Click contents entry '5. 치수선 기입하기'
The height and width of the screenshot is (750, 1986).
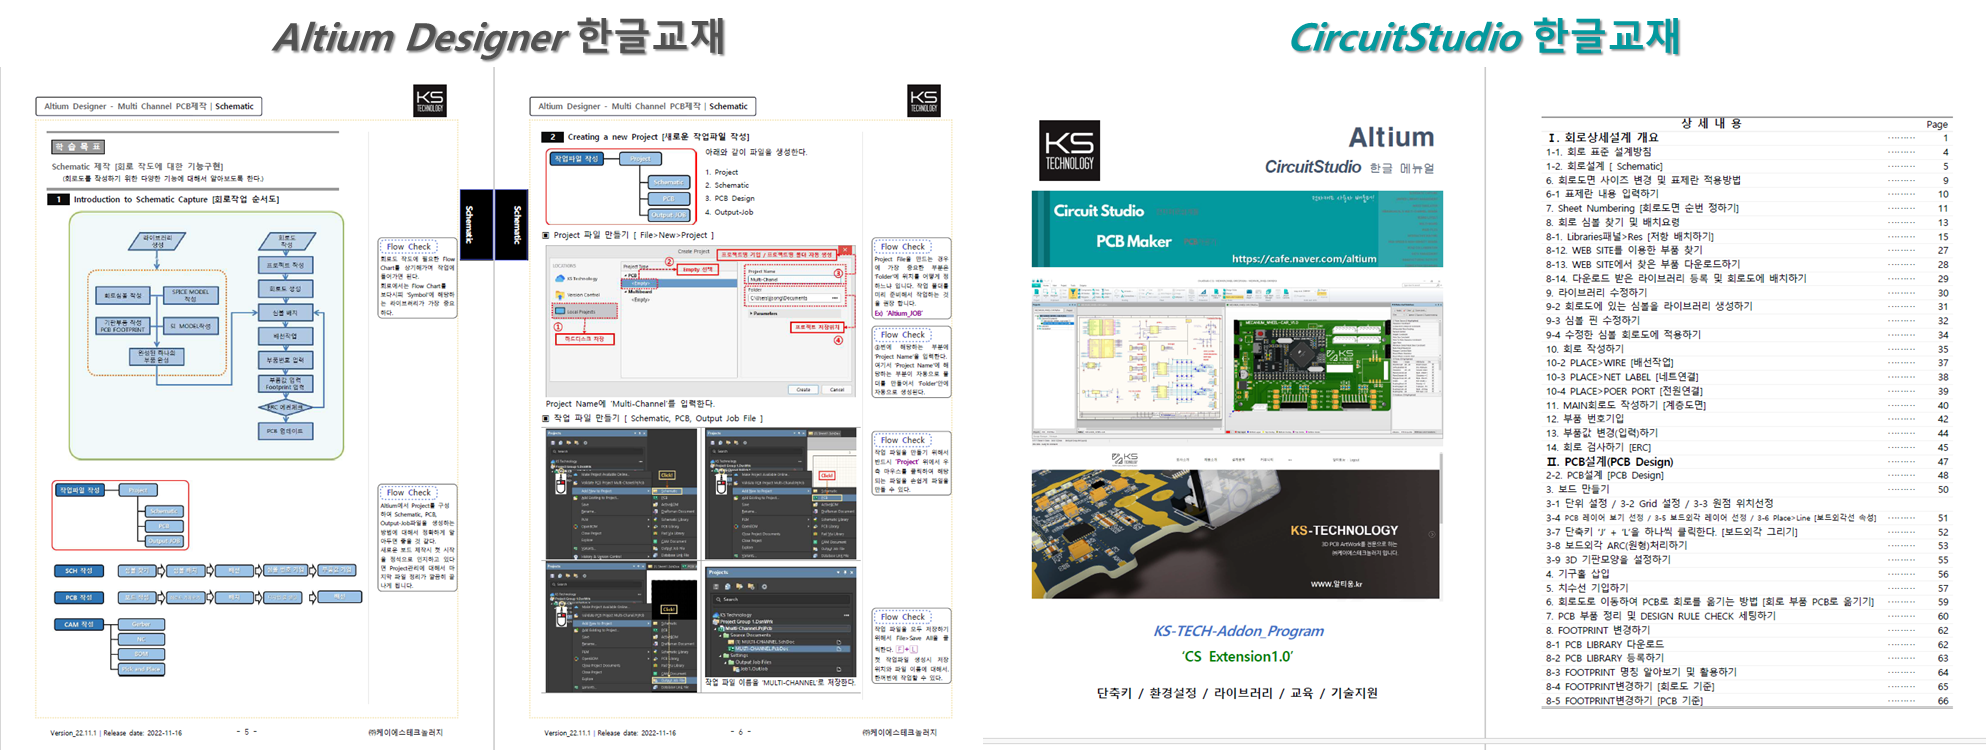[x=1587, y=588]
